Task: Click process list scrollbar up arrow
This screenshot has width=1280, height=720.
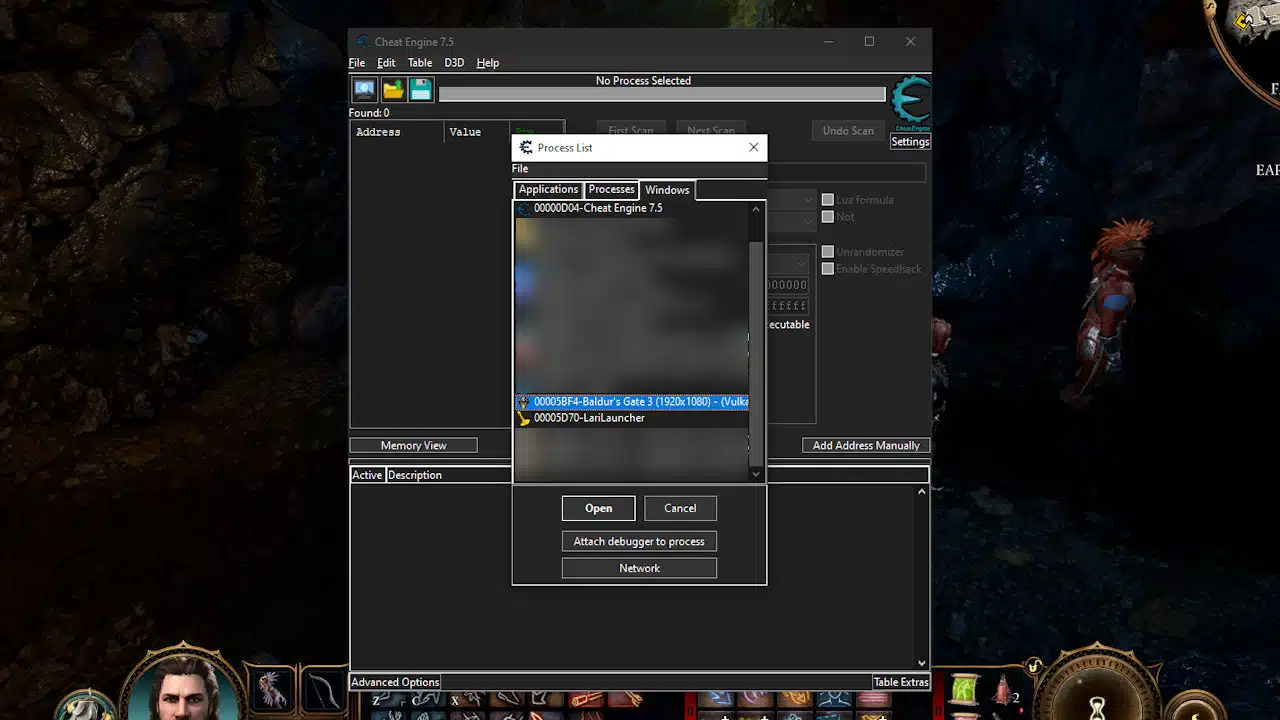Action: 756,210
